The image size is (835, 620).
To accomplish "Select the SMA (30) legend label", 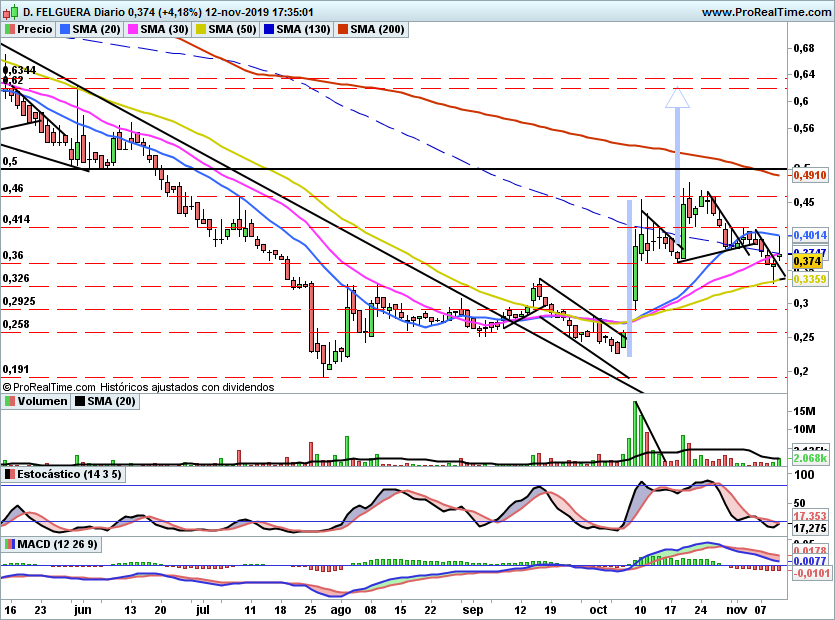I will pyautogui.click(x=164, y=29).
